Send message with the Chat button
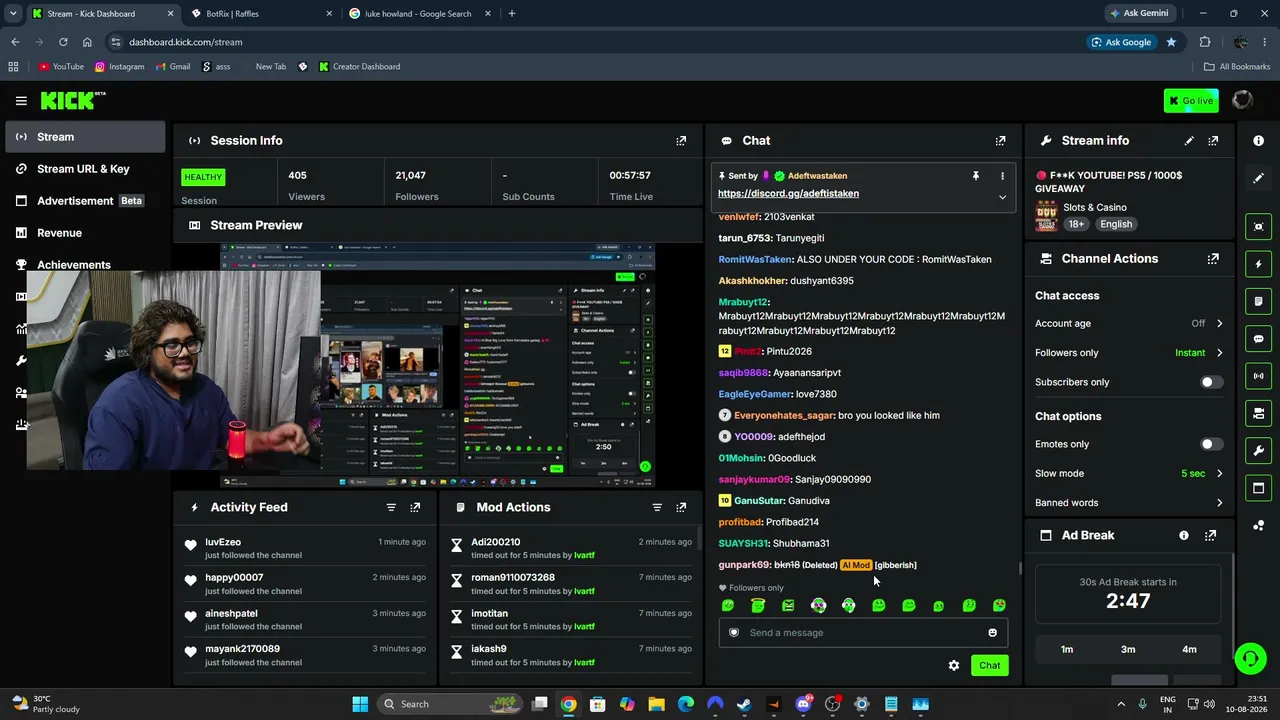Screen dimensions: 1280x720 pyautogui.click(x=989, y=666)
